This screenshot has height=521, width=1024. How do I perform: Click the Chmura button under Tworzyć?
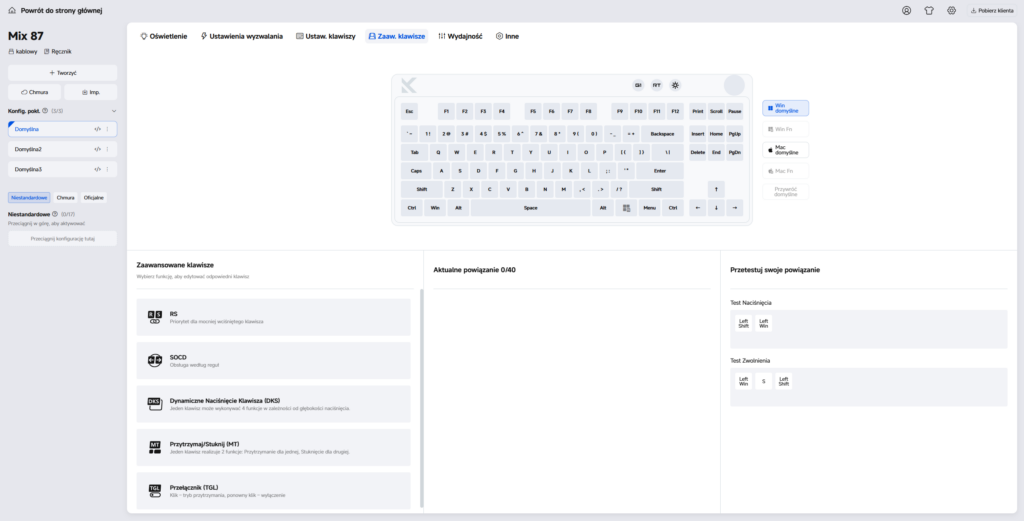tap(35, 92)
